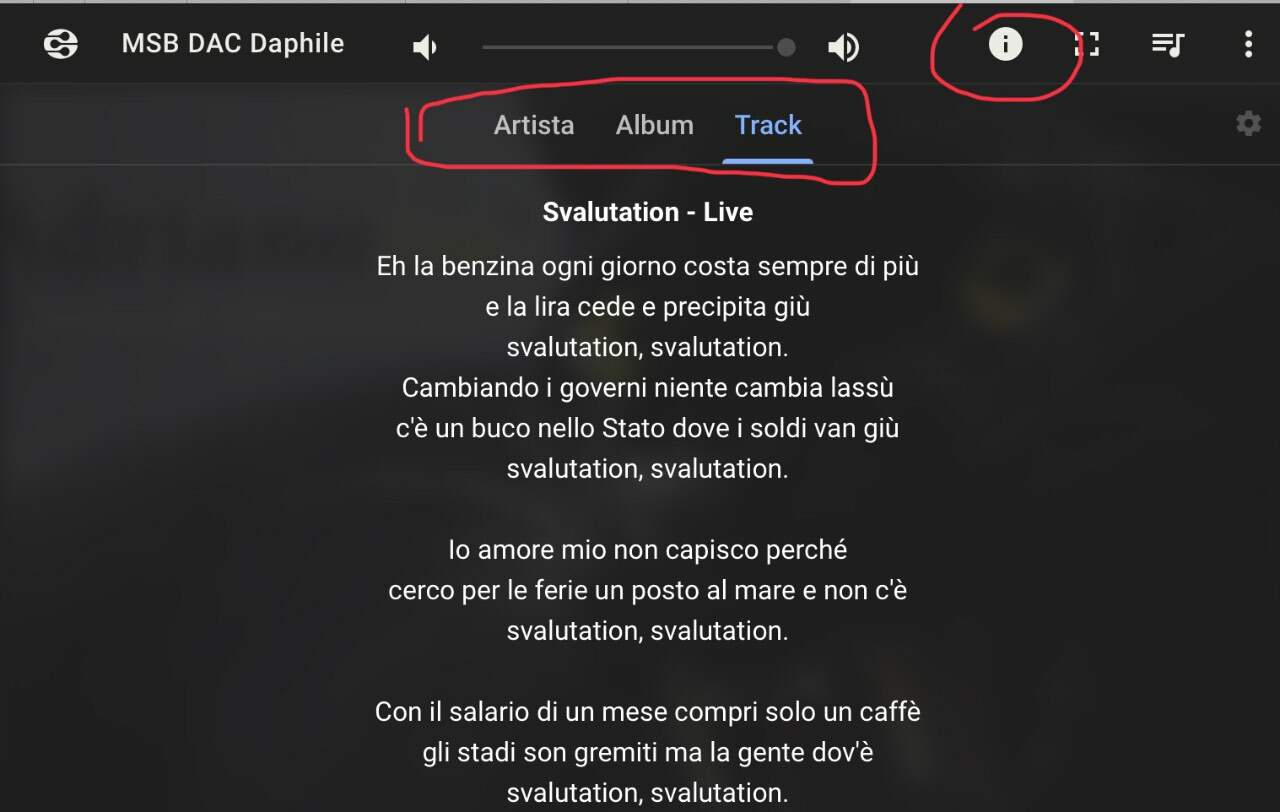1280x812 pixels.
Task: Click the volume up speaker icon
Action: (844, 47)
